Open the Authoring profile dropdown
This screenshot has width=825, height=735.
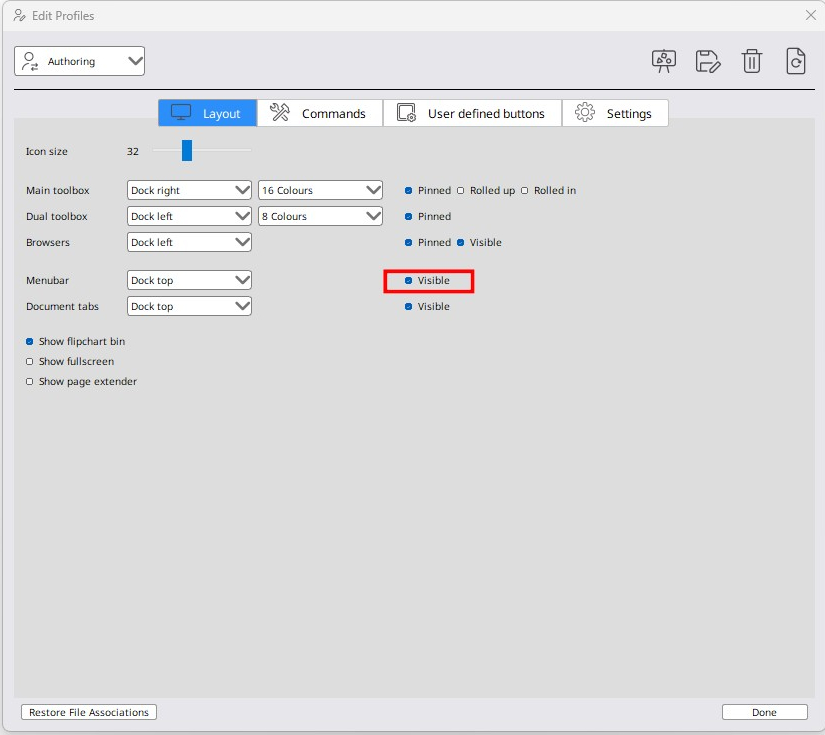pyautogui.click(x=80, y=61)
